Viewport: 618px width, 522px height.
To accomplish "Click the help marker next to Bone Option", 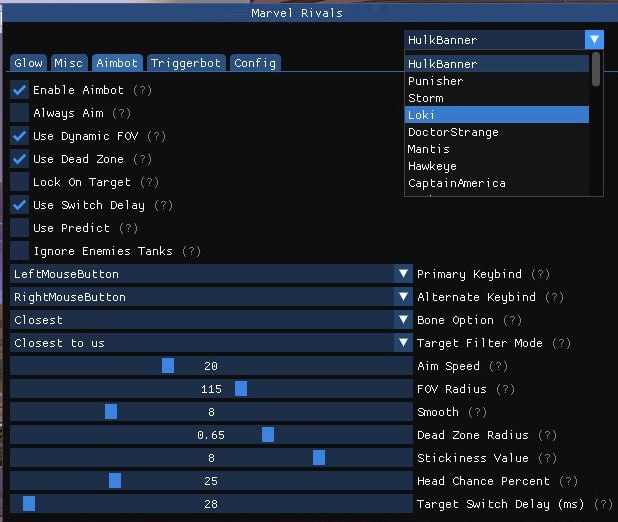I will (512, 320).
